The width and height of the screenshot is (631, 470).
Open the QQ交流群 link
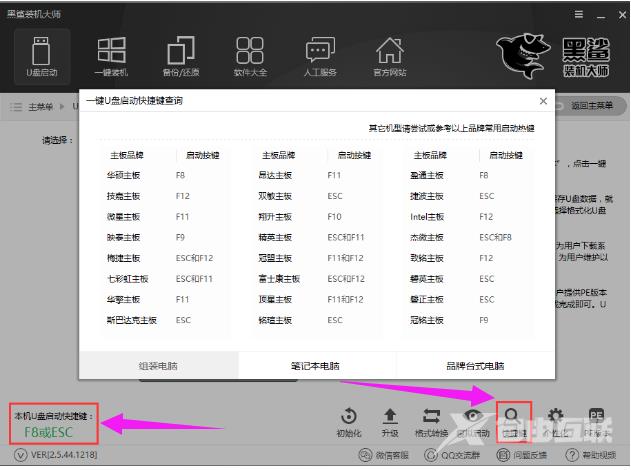pyautogui.click(x=452, y=455)
